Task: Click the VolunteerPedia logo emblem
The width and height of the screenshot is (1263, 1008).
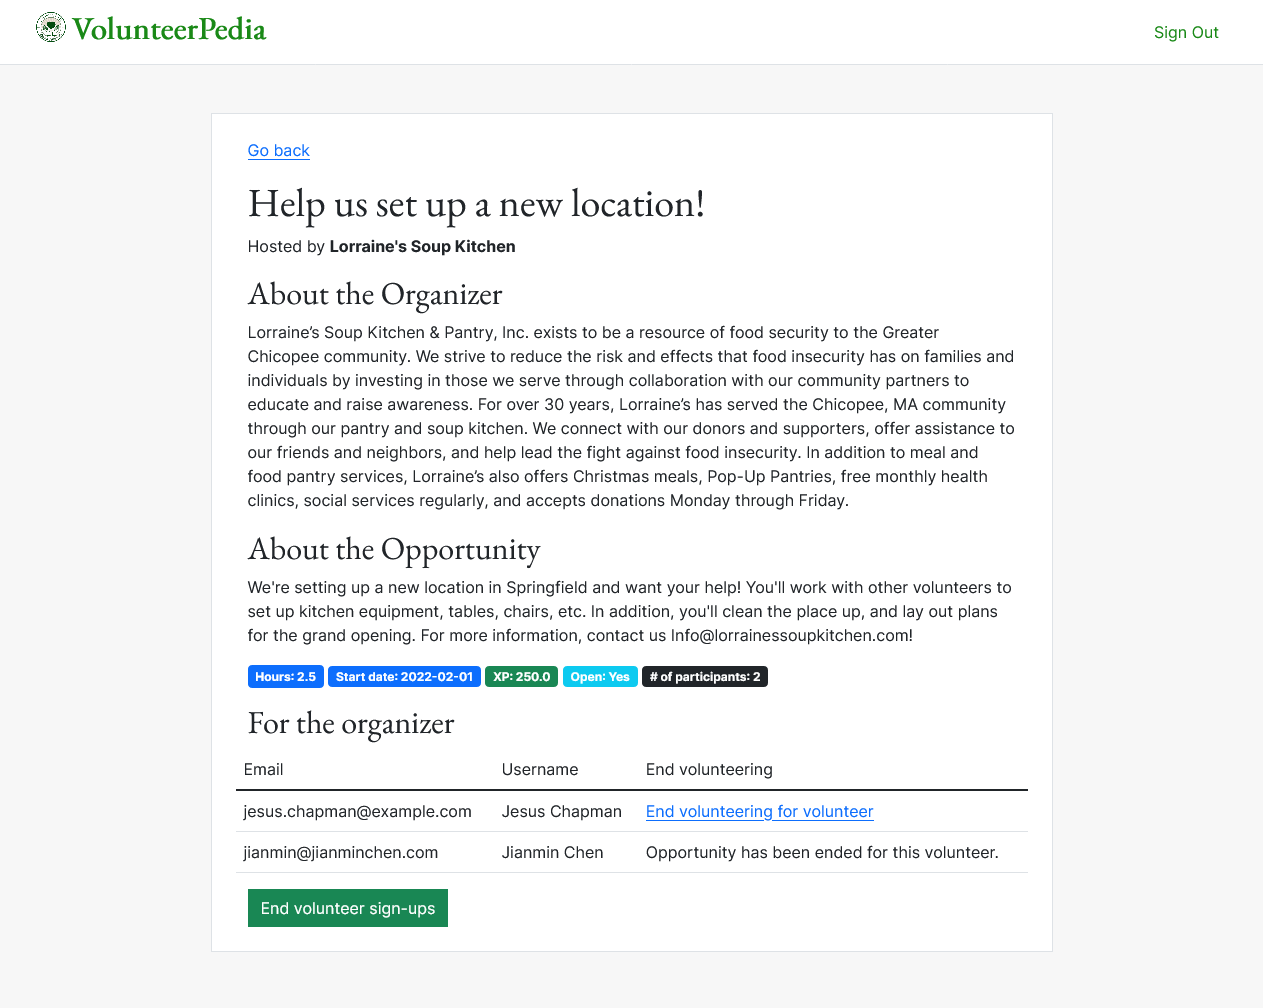Action: [x=51, y=28]
